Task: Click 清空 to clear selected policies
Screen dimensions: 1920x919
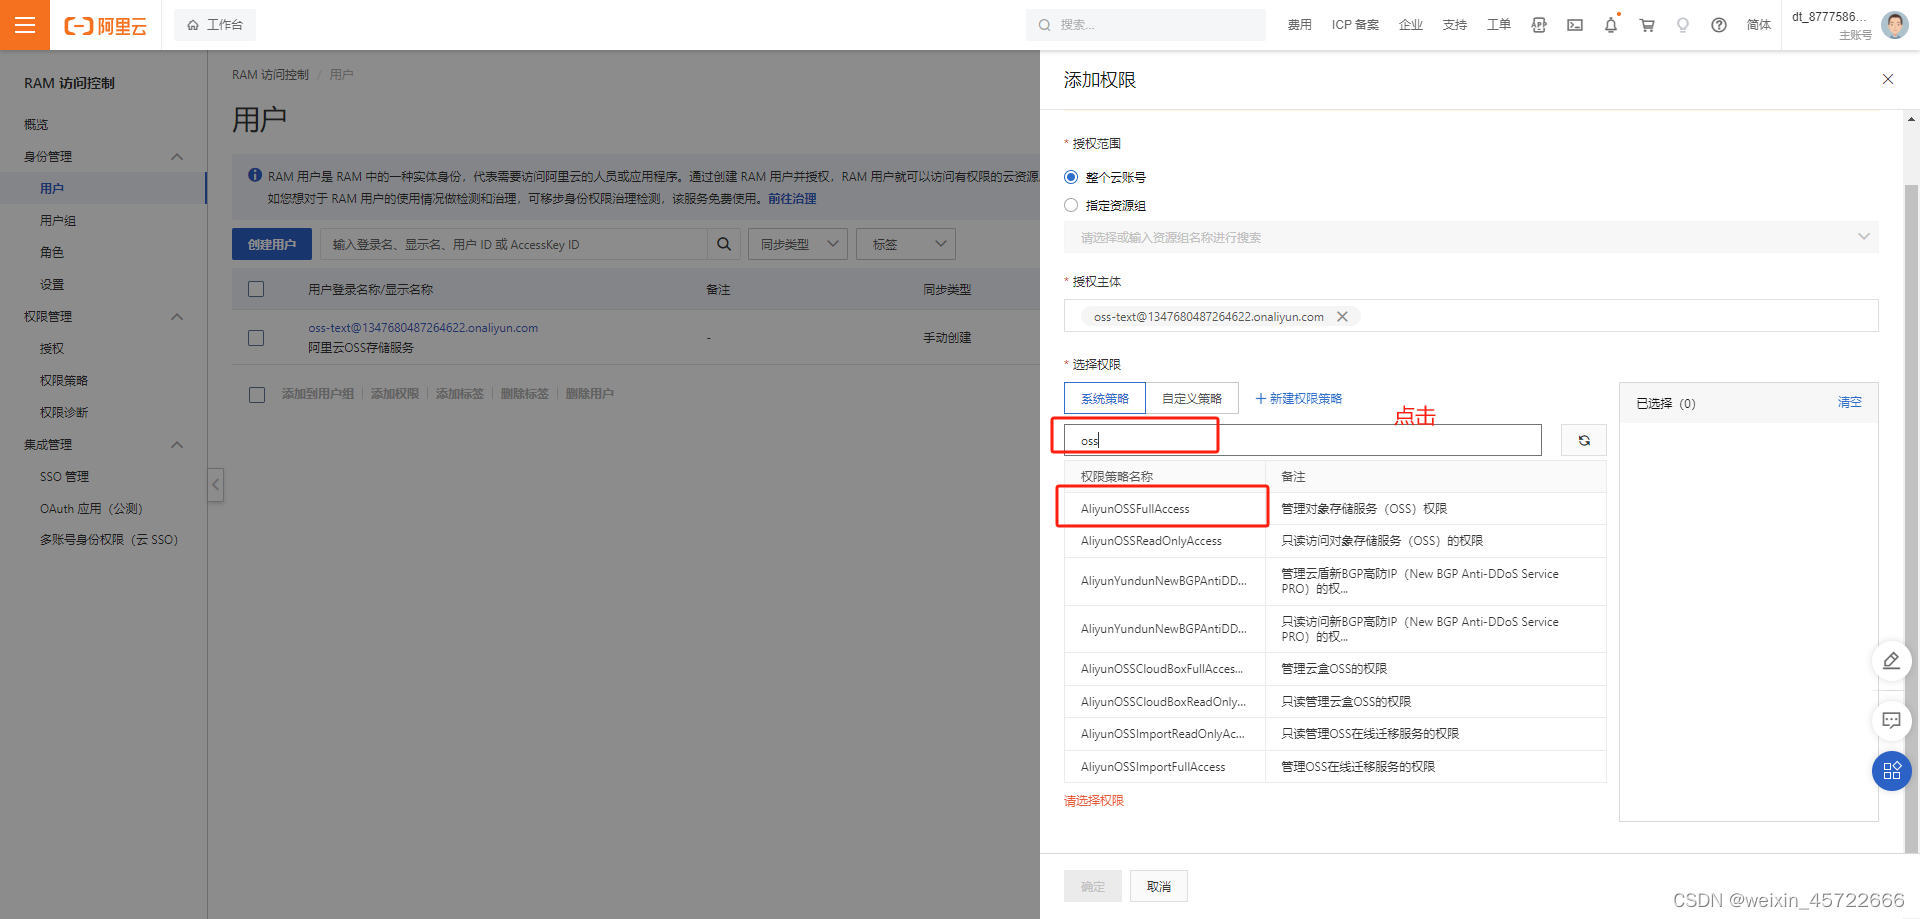Action: pyautogui.click(x=1849, y=402)
